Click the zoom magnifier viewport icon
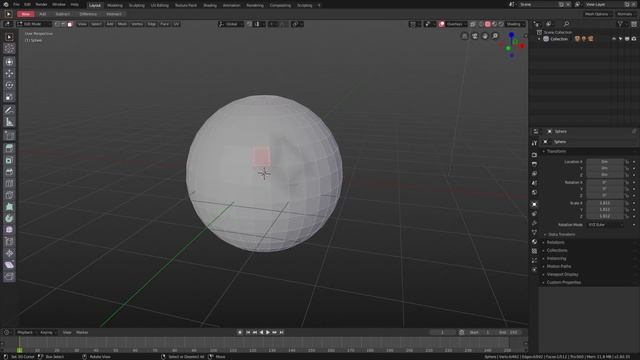The width and height of the screenshot is (640, 360). coord(495,36)
